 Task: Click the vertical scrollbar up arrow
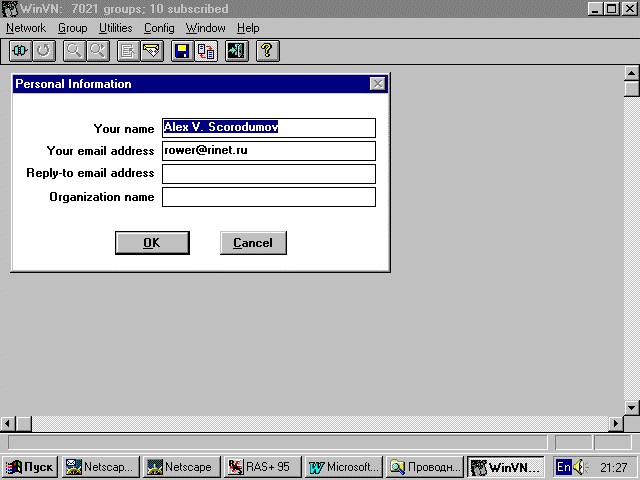click(x=631, y=73)
